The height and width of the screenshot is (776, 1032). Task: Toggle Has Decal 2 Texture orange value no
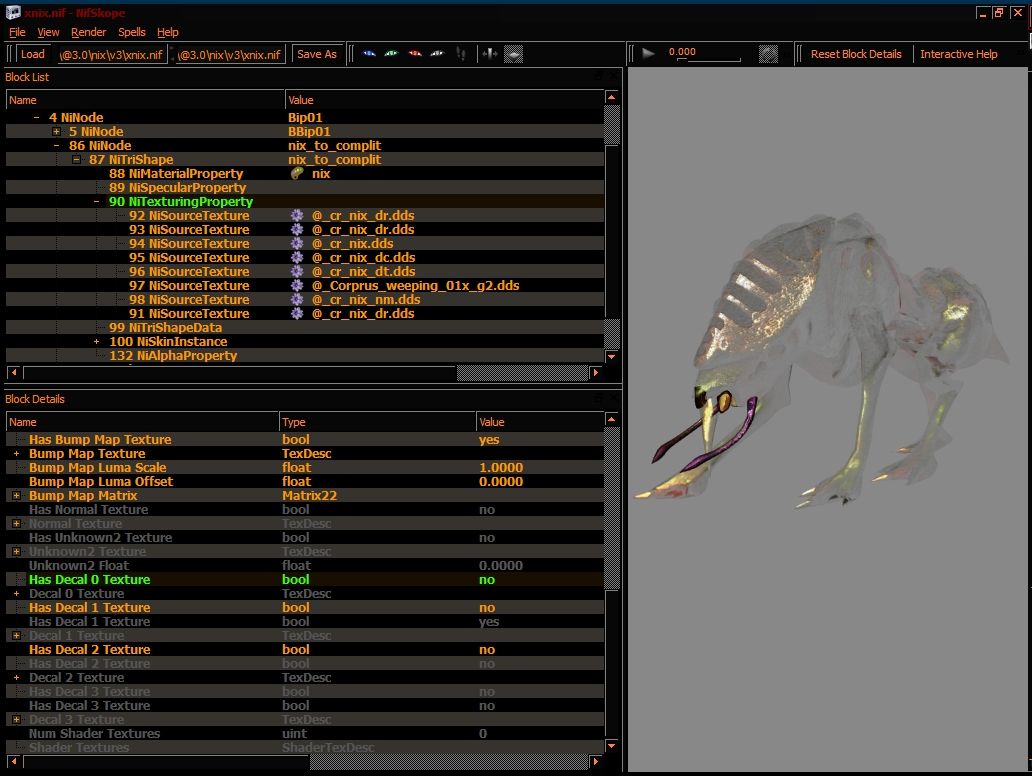pyautogui.click(x=487, y=650)
